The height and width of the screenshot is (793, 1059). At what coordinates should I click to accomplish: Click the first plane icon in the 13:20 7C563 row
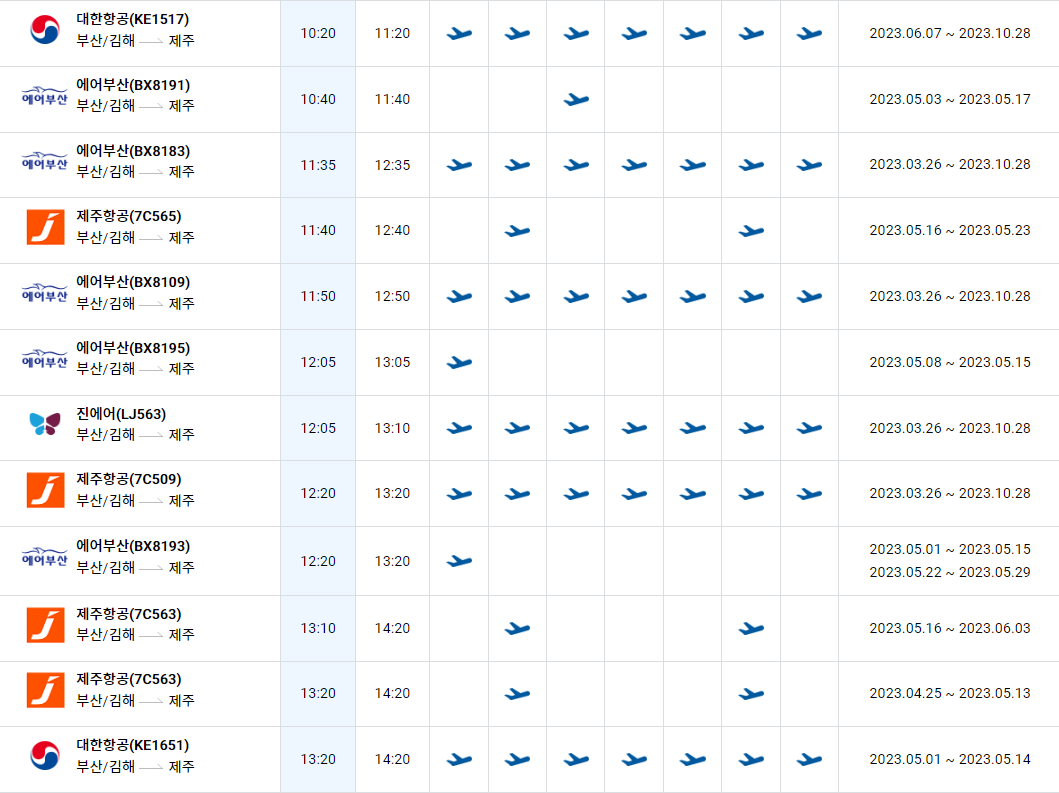point(517,694)
